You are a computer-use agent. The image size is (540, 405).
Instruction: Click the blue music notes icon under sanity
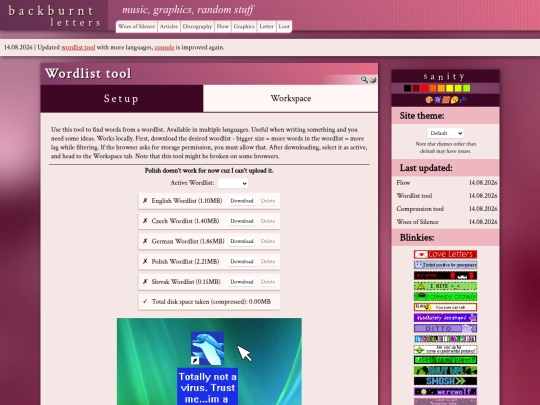tap(463, 100)
